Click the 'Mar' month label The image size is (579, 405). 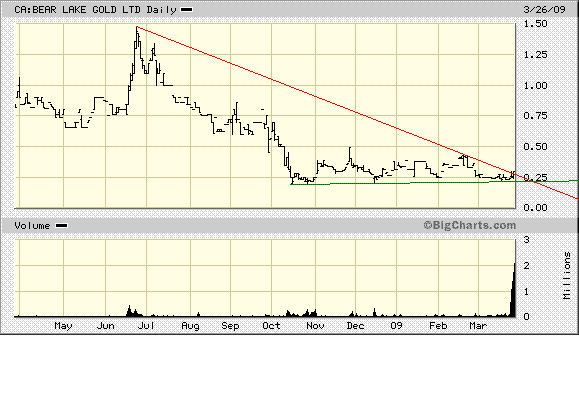[x=478, y=326]
